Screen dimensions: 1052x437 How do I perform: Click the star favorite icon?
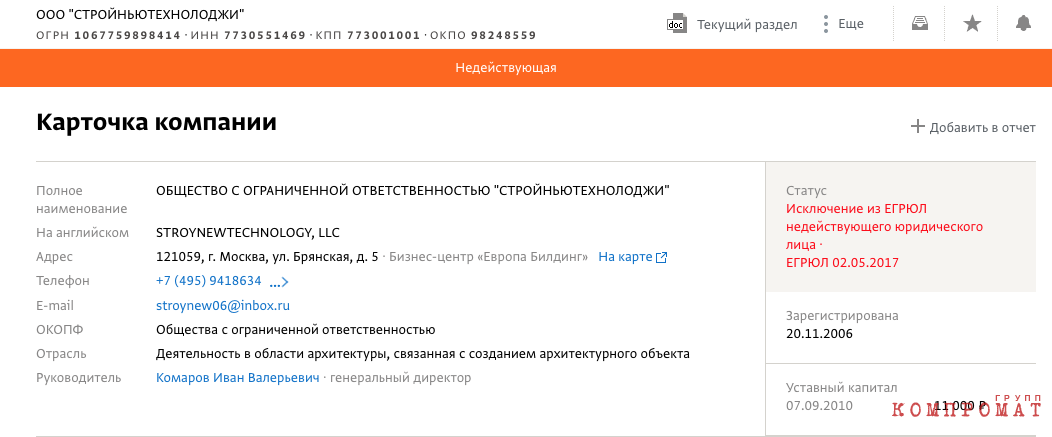point(971,24)
